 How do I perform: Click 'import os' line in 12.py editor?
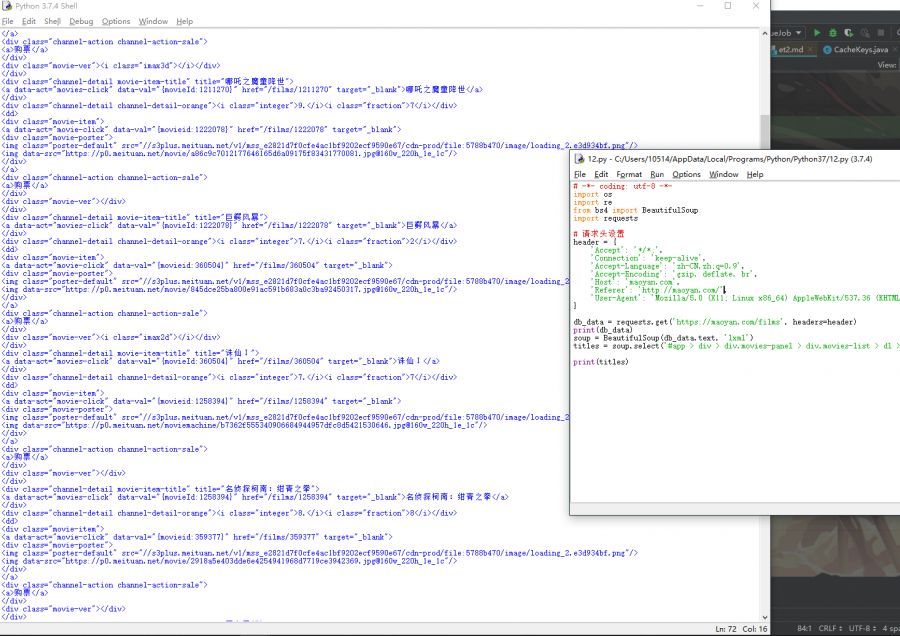(x=592, y=194)
